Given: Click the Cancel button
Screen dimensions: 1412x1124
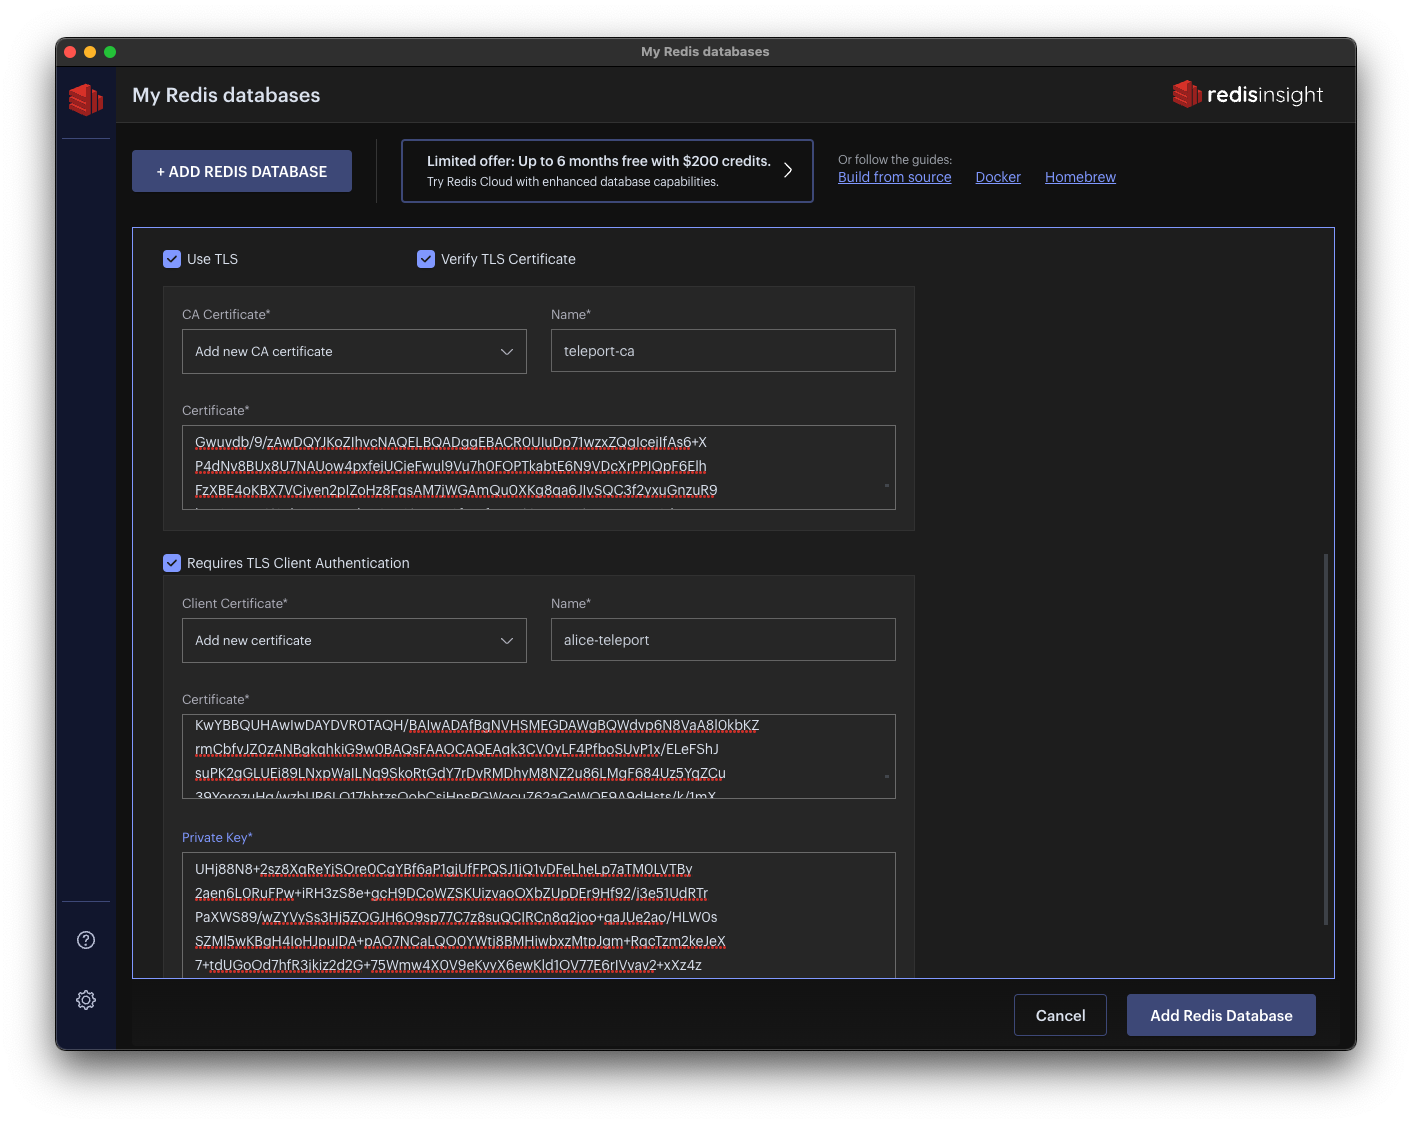Looking at the screenshot, I should (x=1060, y=1014).
